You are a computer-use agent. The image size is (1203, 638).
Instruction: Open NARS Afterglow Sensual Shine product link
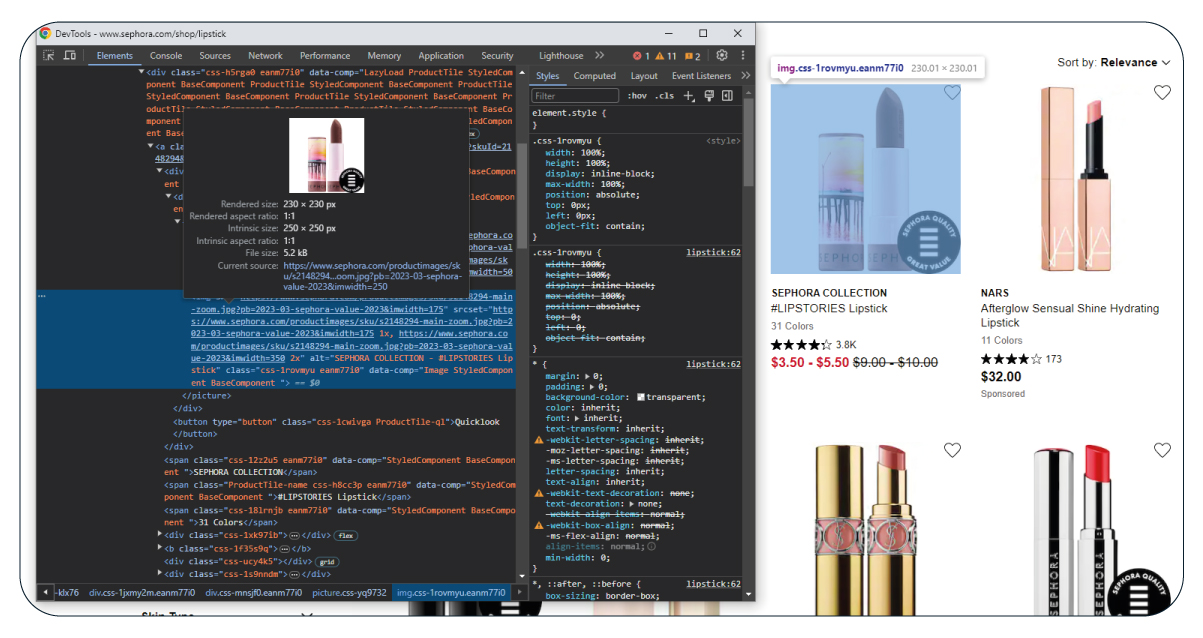[1070, 316]
